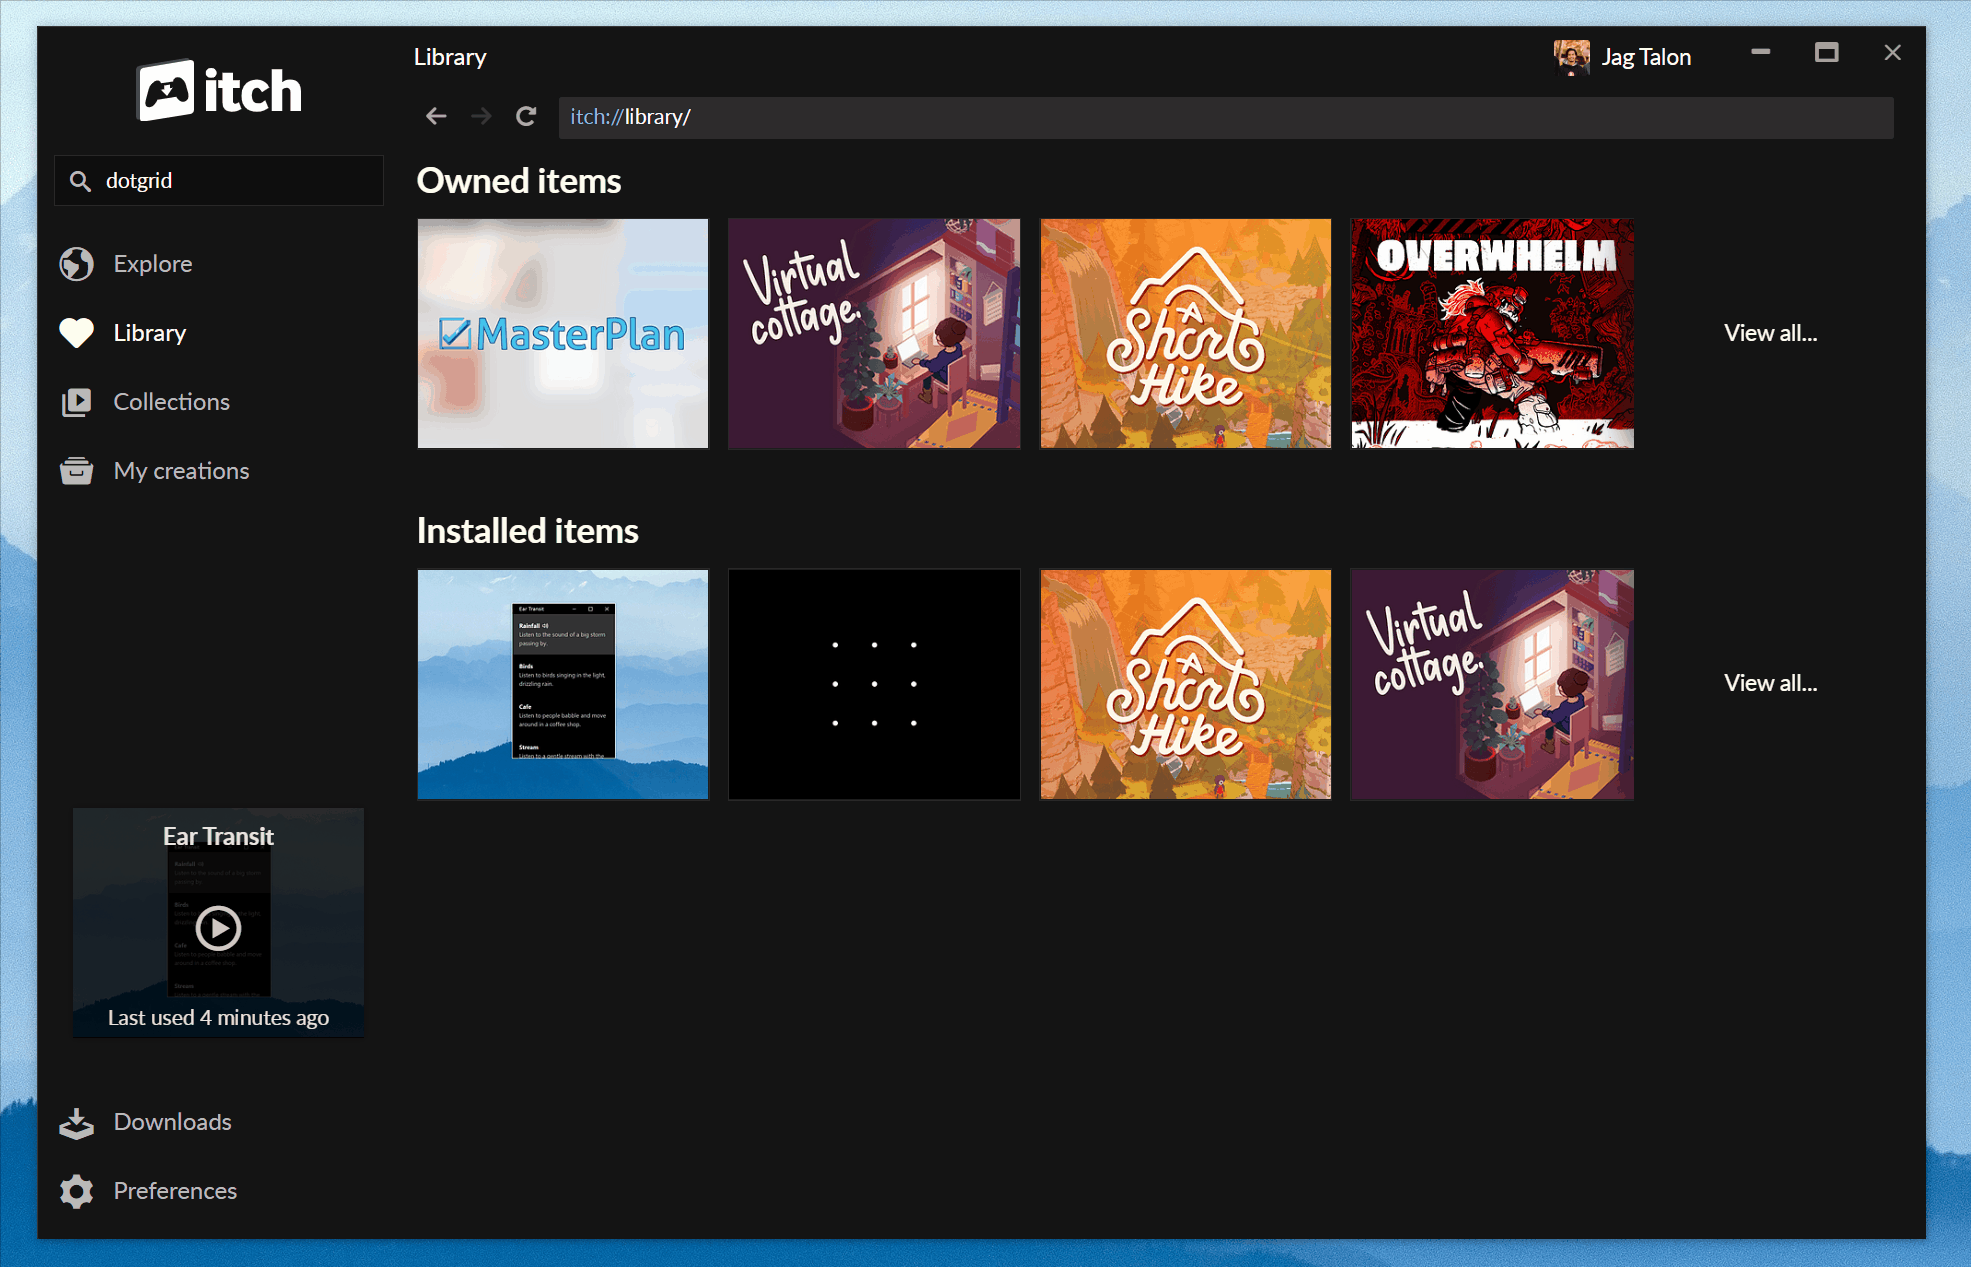This screenshot has width=1971, height=1267.
Task: Open A Short Hike in Installed items
Action: [x=1185, y=684]
